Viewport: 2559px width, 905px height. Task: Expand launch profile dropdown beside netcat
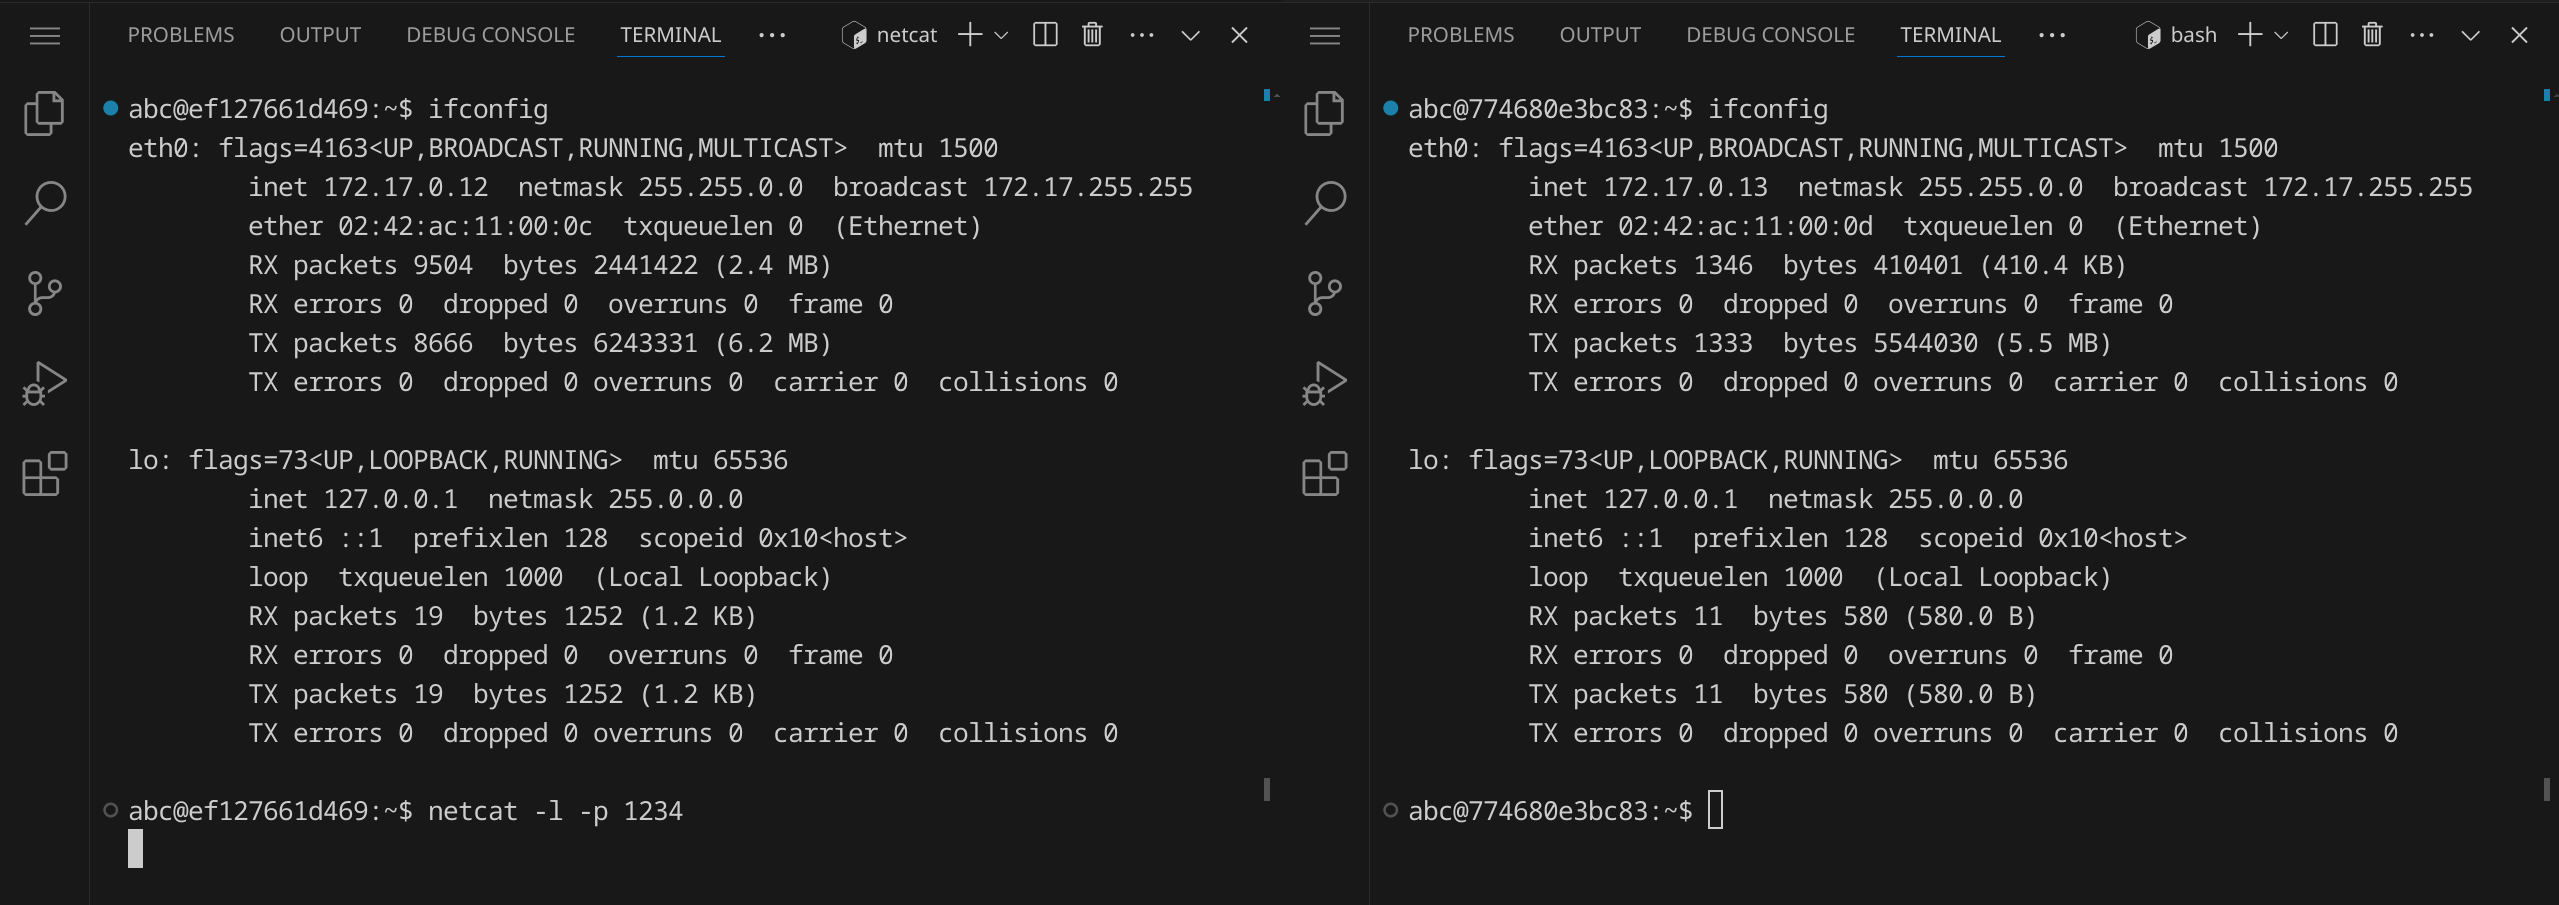(1001, 35)
